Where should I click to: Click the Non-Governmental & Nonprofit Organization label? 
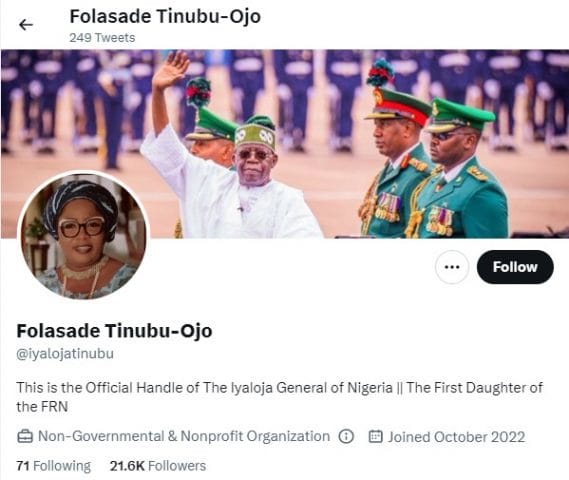184,436
